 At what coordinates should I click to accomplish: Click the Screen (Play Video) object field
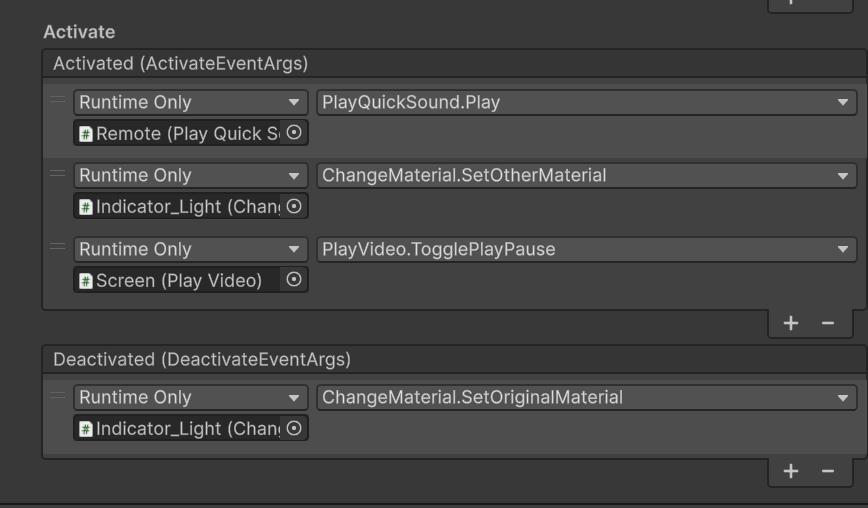[178, 281]
